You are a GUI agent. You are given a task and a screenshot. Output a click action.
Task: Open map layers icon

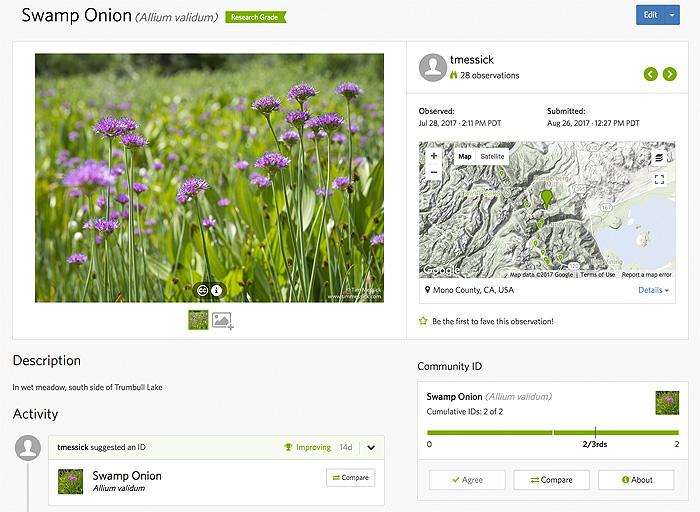pyautogui.click(x=659, y=158)
